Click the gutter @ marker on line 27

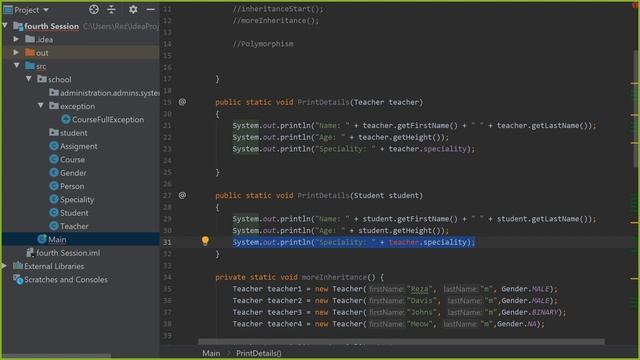click(x=182, y=196)
